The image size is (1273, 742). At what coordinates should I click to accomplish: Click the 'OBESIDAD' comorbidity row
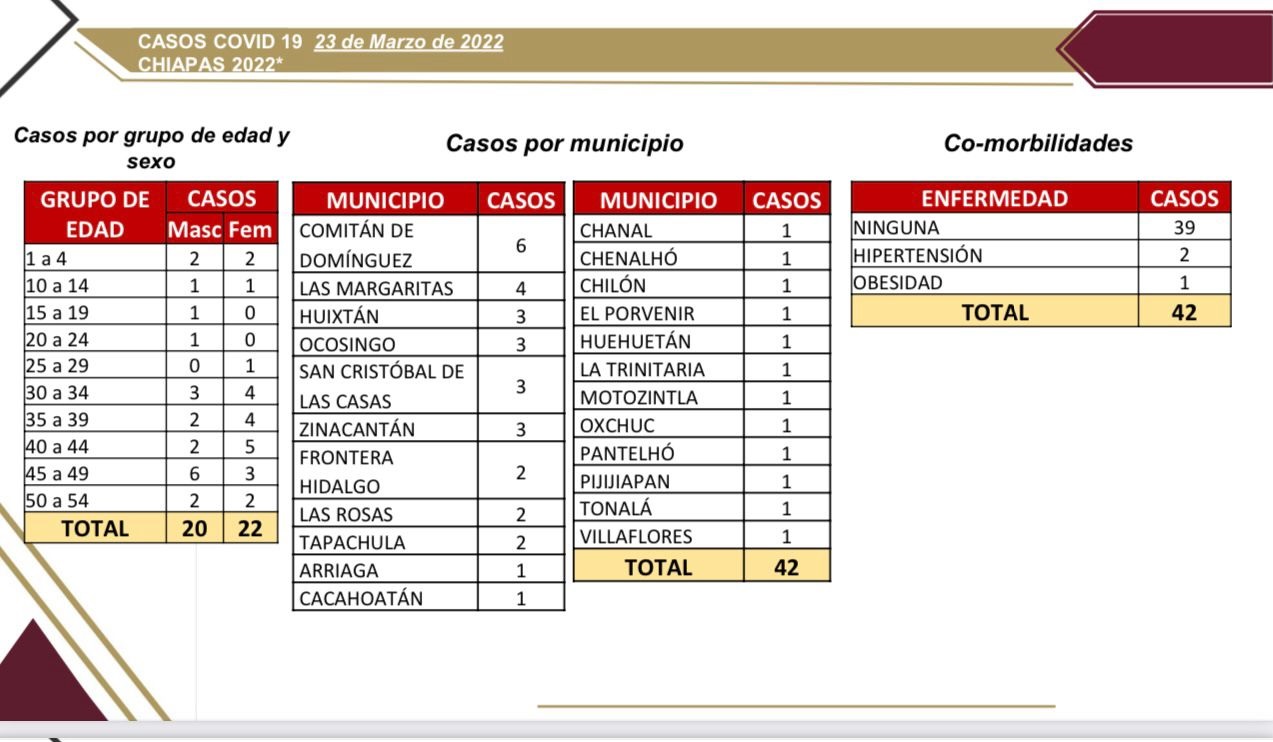(1041, 282)
